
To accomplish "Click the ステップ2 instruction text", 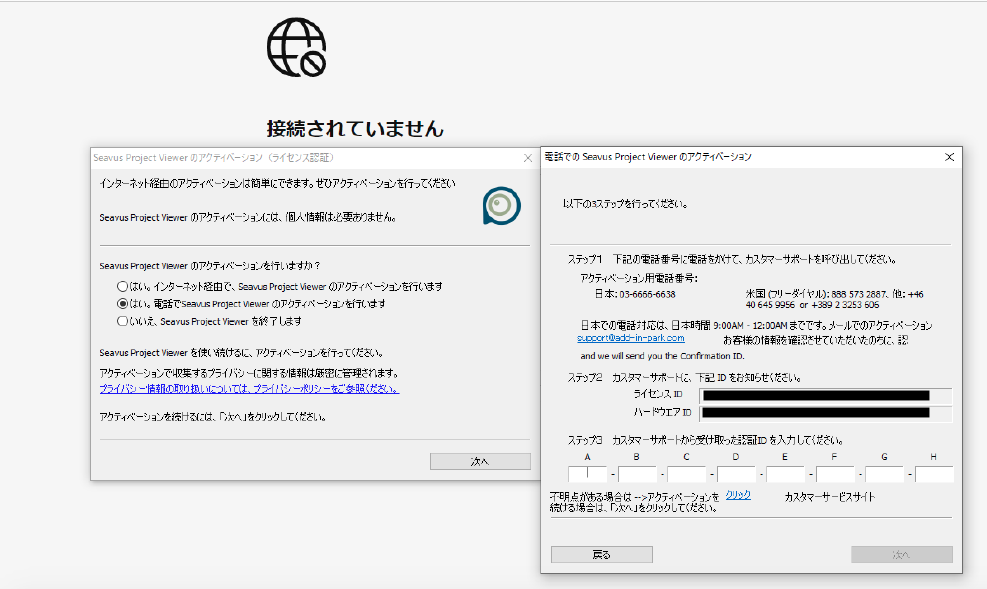I will pyautogui.click(x=684, y=378).
